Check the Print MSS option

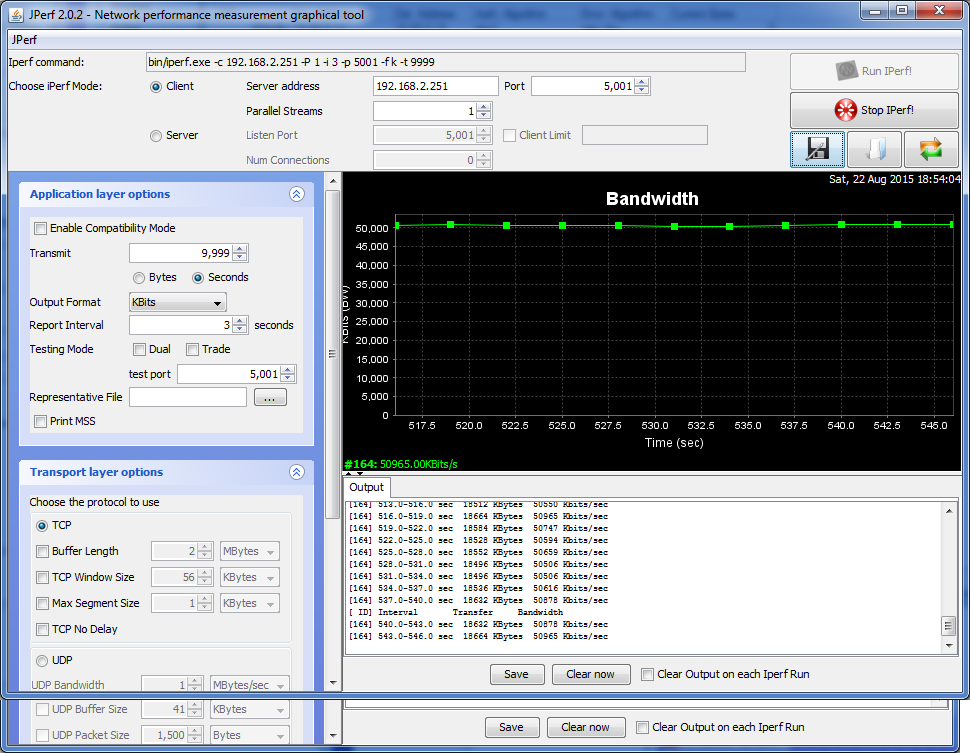[40, 421]
